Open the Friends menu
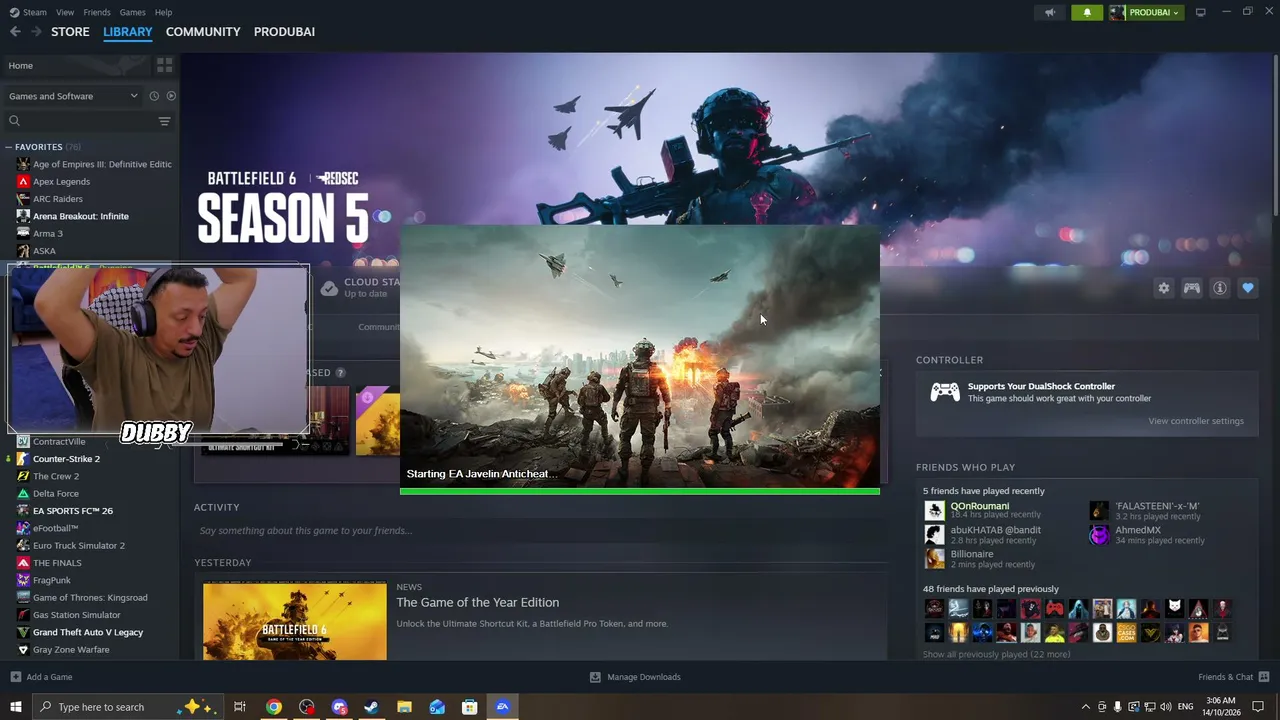This screenshot has height=720, width=1280. pyautogui.click(x=97, y=12)
